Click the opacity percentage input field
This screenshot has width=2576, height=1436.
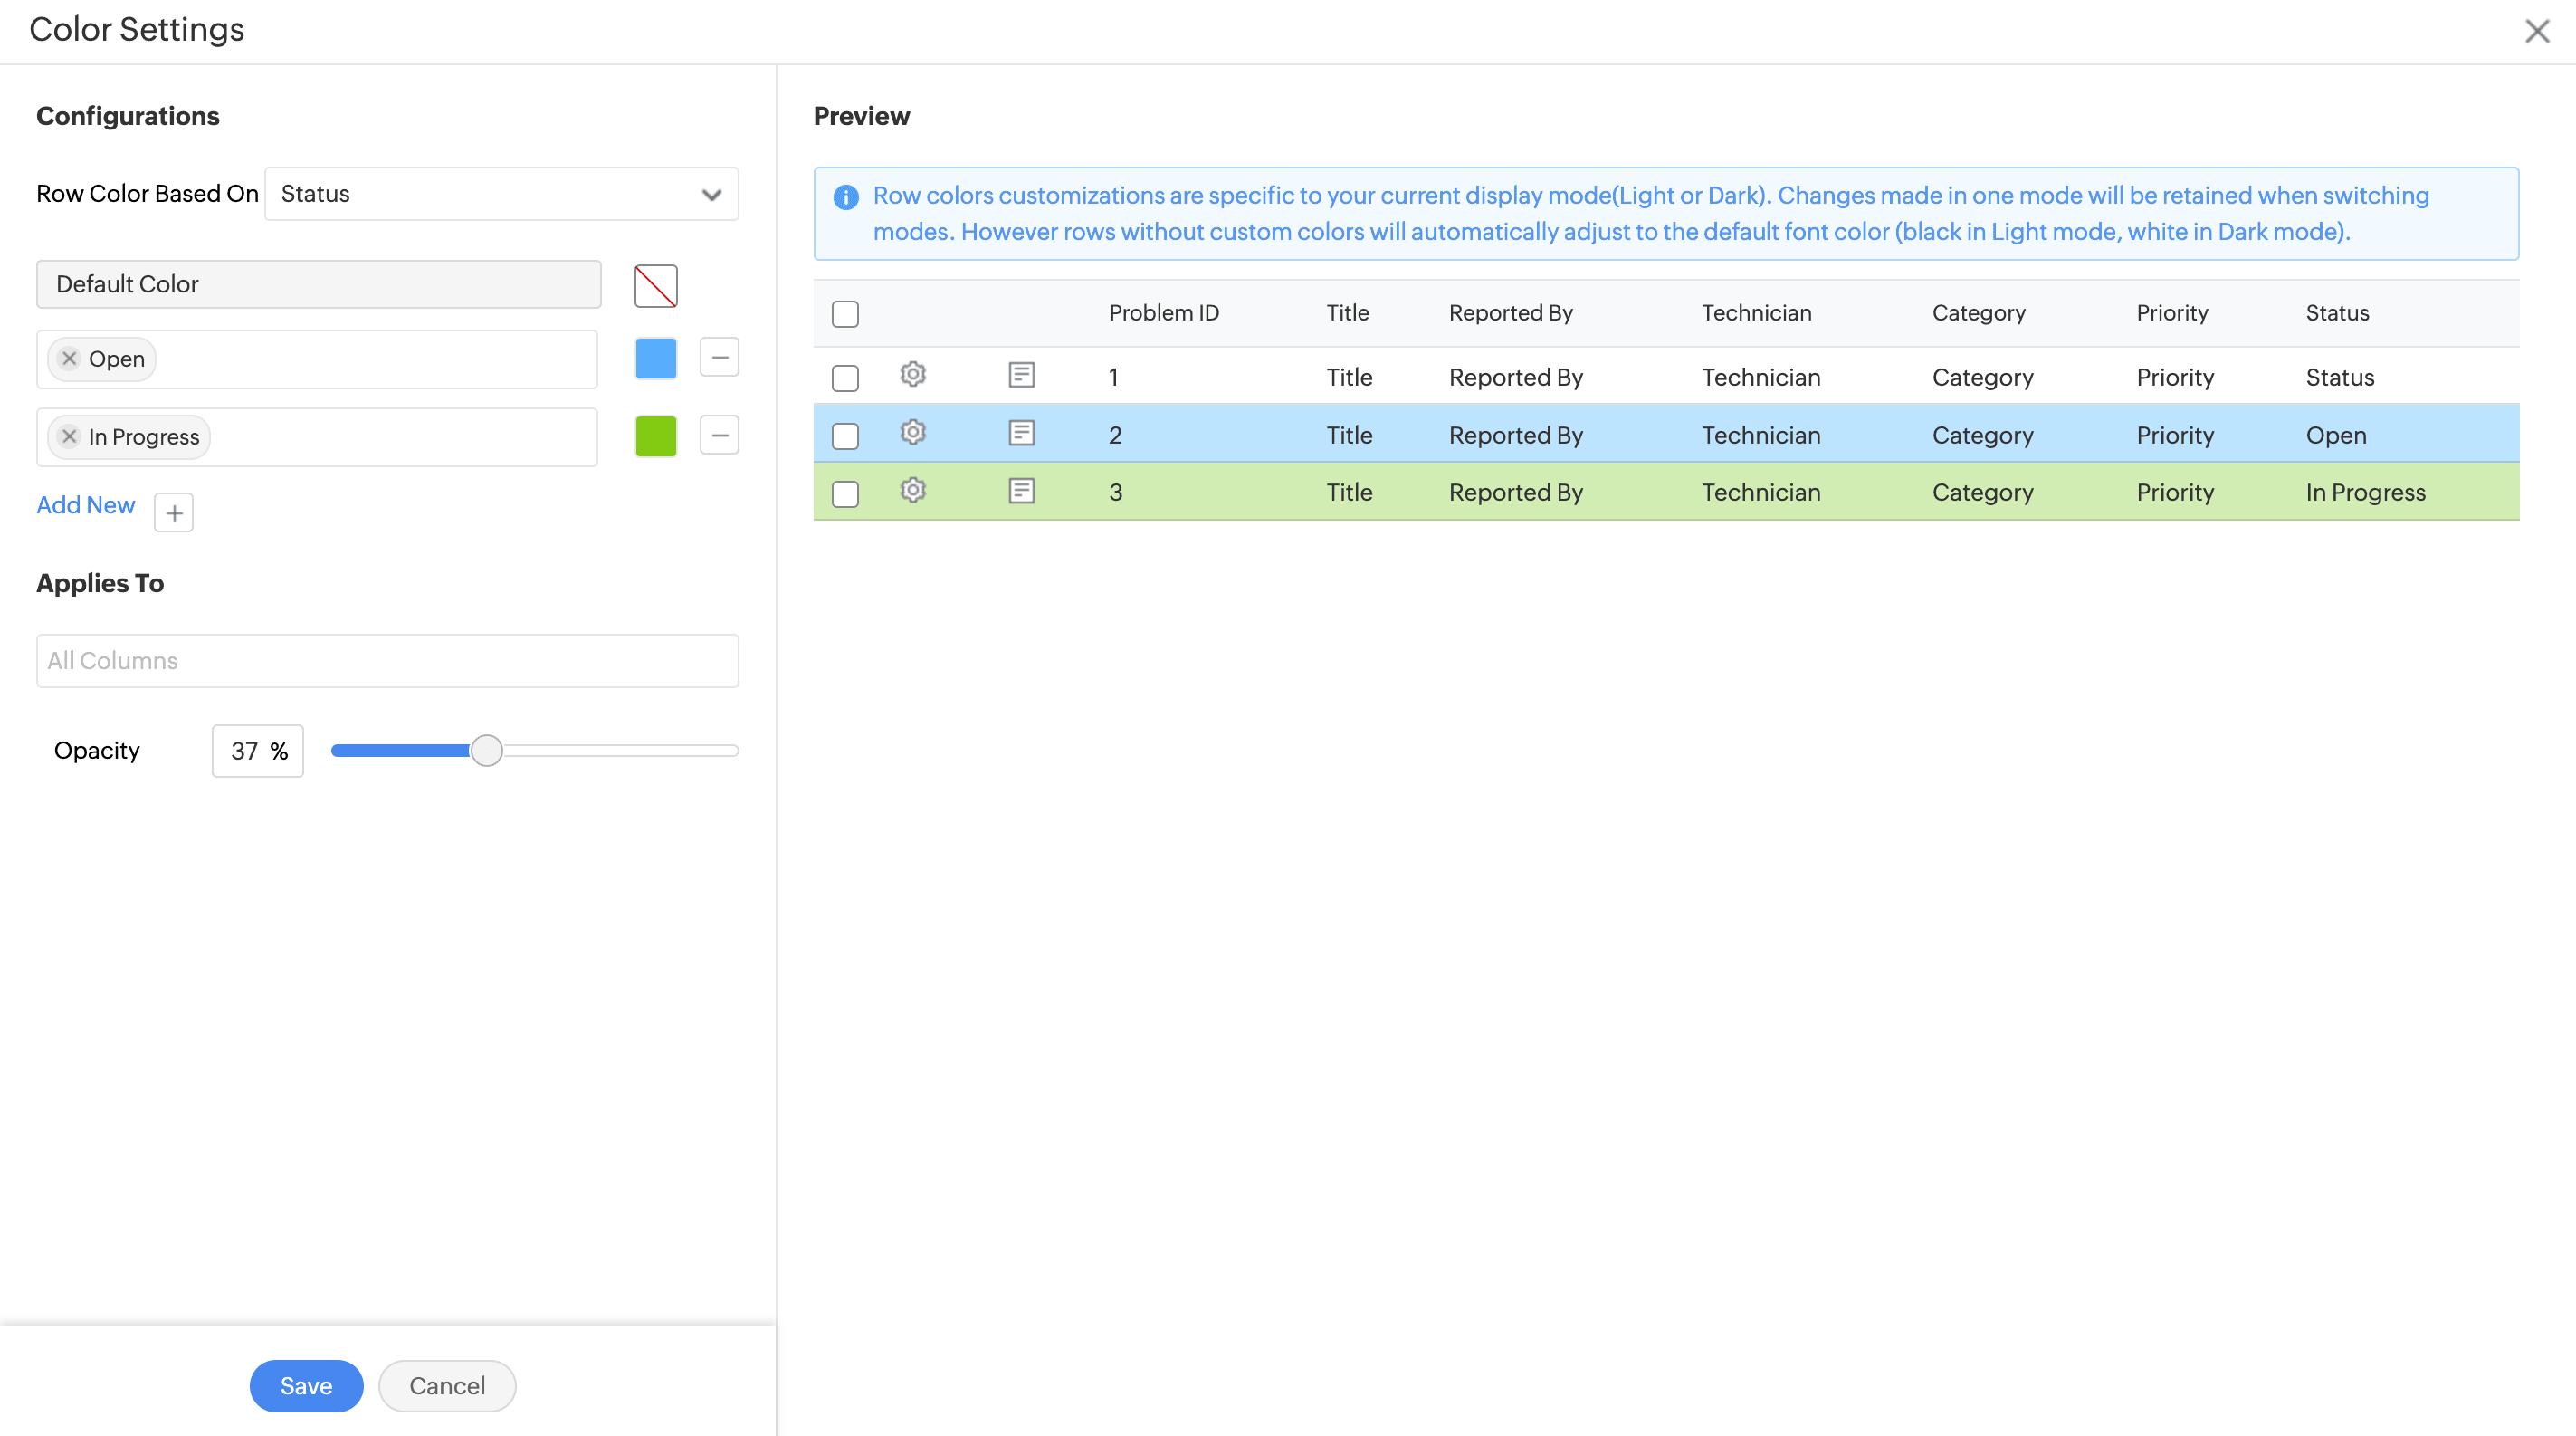[246, 751]
